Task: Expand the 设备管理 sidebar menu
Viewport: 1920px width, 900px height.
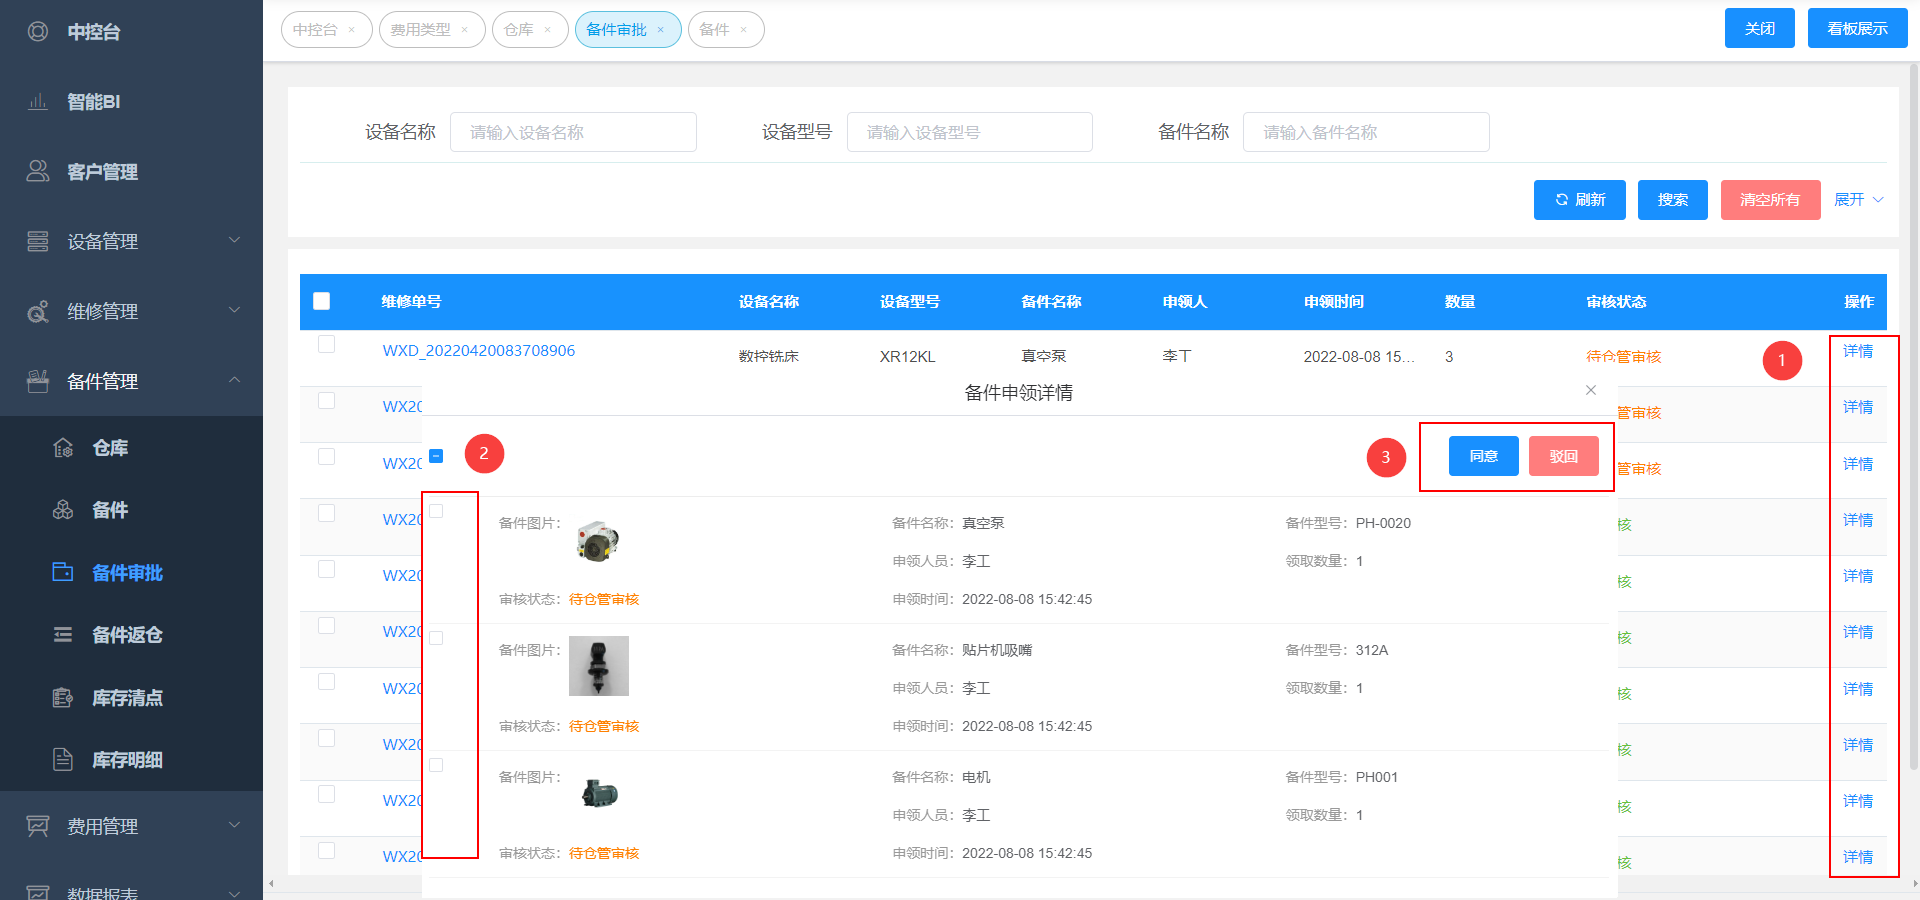Action: pos(131,241)
